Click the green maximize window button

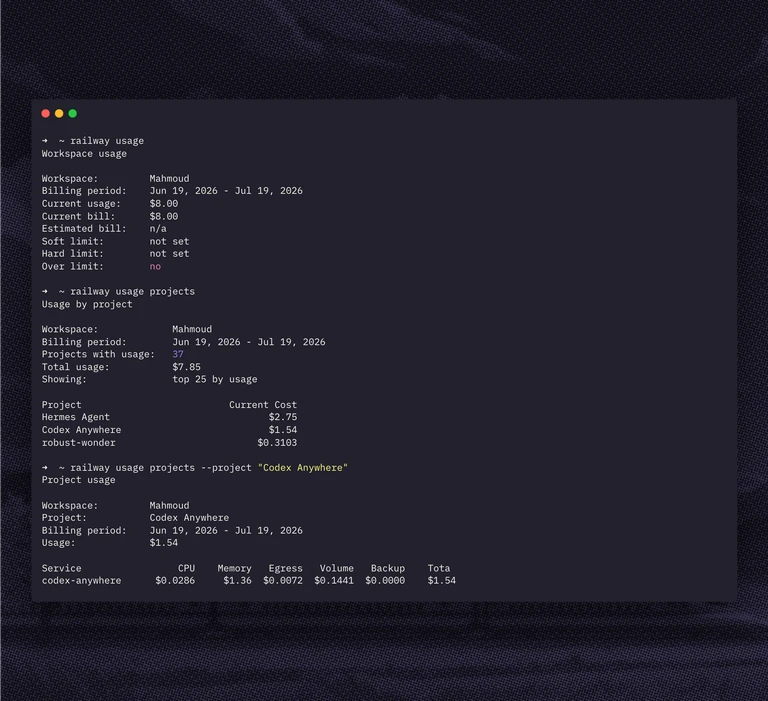click(72, 114)
